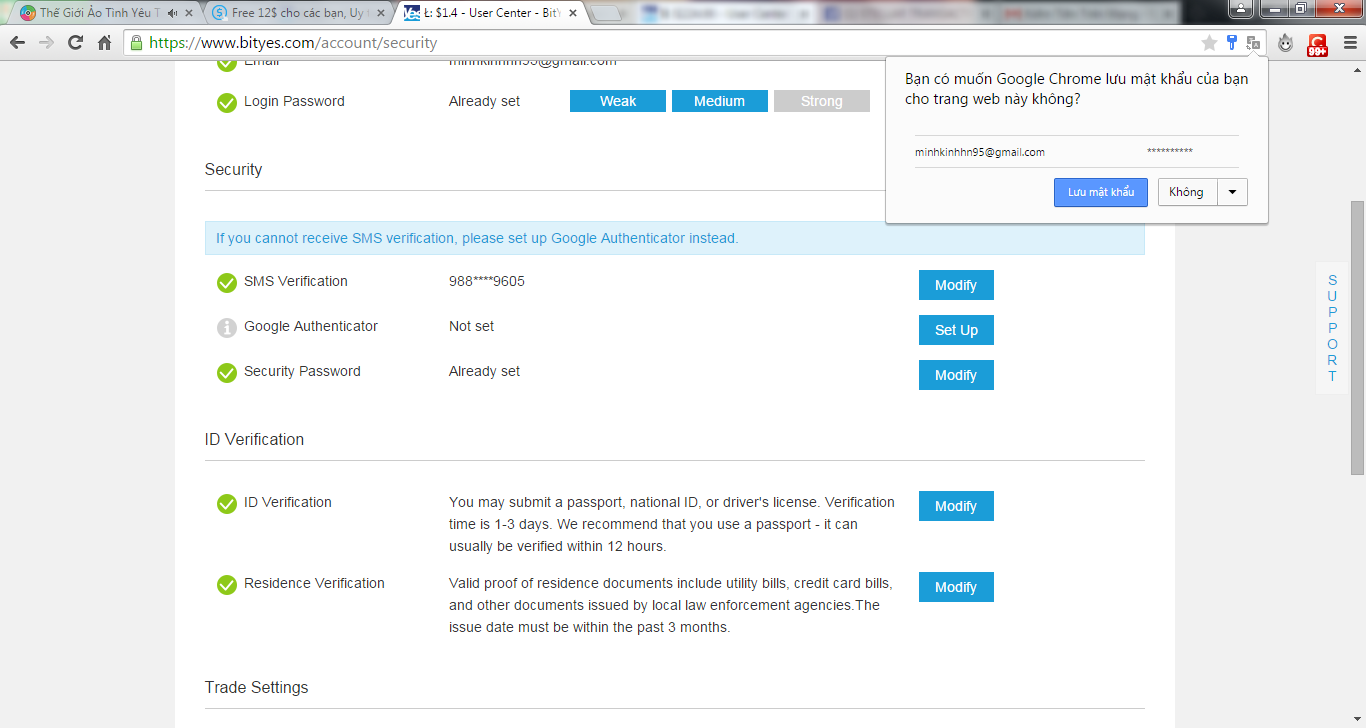1366x728 pixels.
Task: Click the green check beside Security Password
Action: click(227, 372)
